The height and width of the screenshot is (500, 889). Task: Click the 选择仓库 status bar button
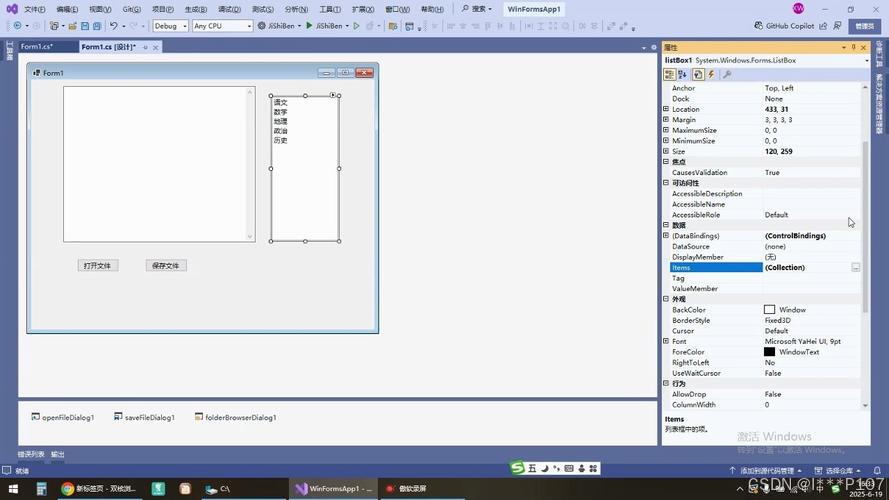tap(838, 471)
